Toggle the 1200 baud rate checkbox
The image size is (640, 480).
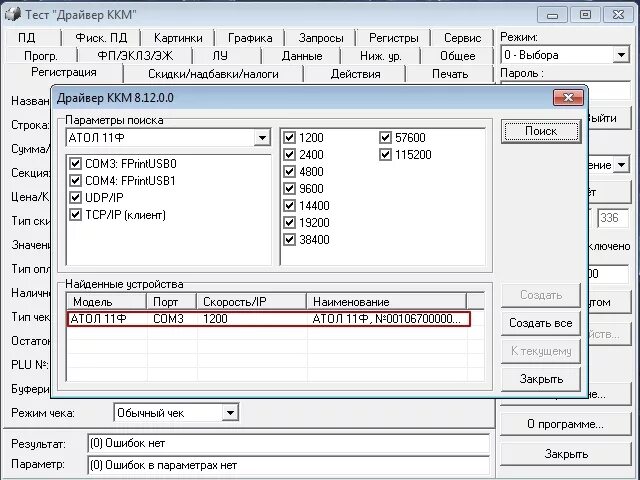point(289,138)
